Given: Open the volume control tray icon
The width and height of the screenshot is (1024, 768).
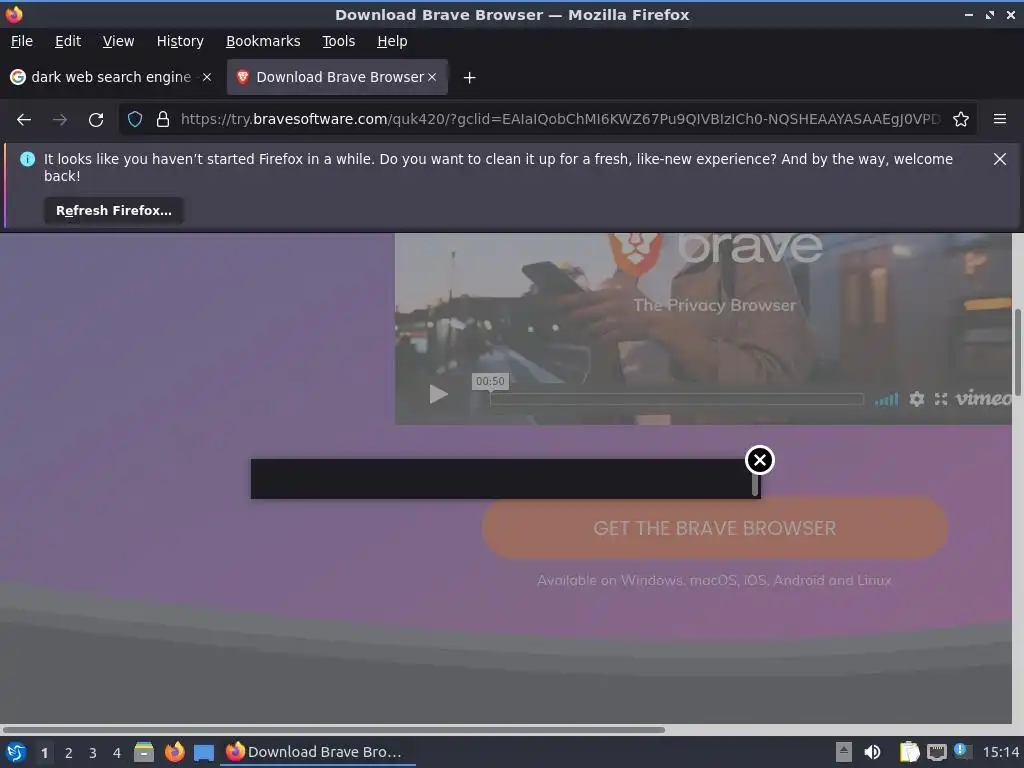Looking at the screenshot, I should (x=872, y=752).
